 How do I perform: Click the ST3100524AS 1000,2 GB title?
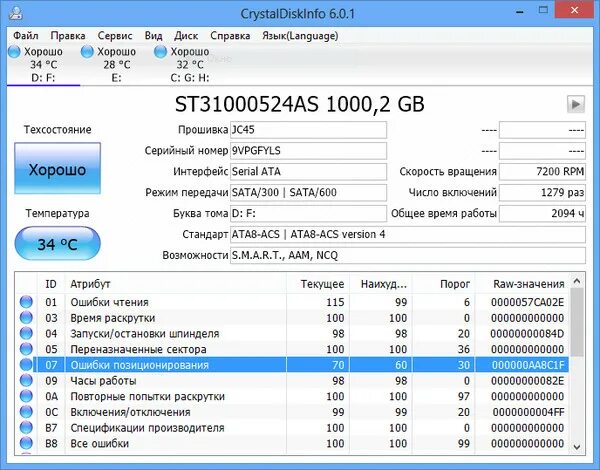click(300, 104)
